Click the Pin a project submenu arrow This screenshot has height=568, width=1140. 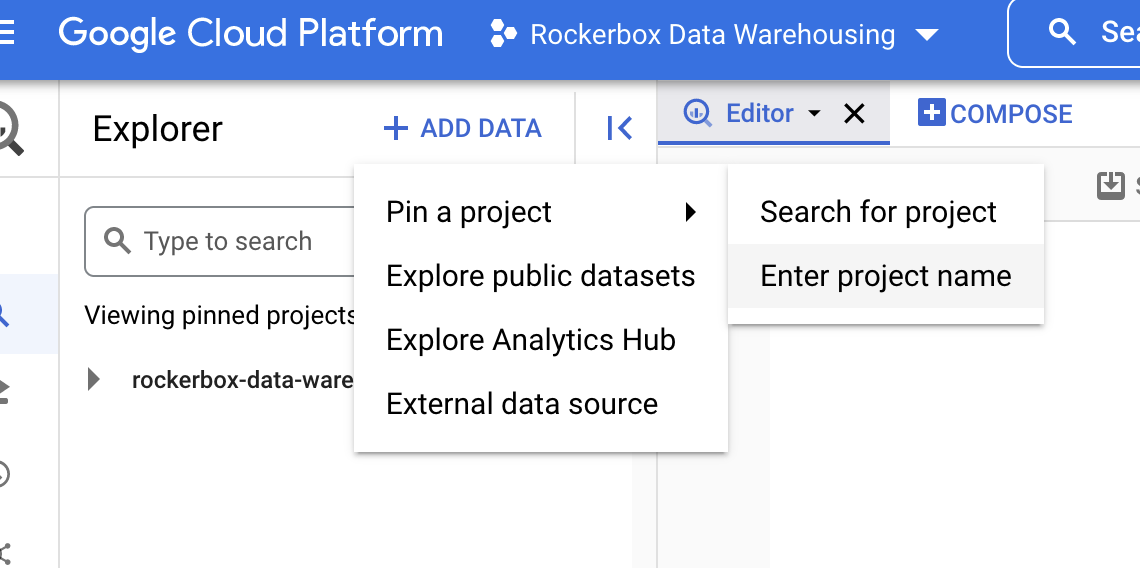691,212
